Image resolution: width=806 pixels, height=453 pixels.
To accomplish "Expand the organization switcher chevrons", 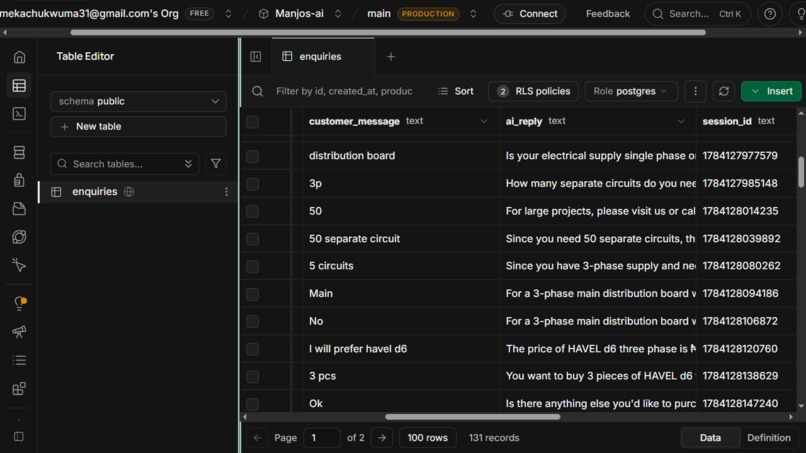I will coord(228,14).
